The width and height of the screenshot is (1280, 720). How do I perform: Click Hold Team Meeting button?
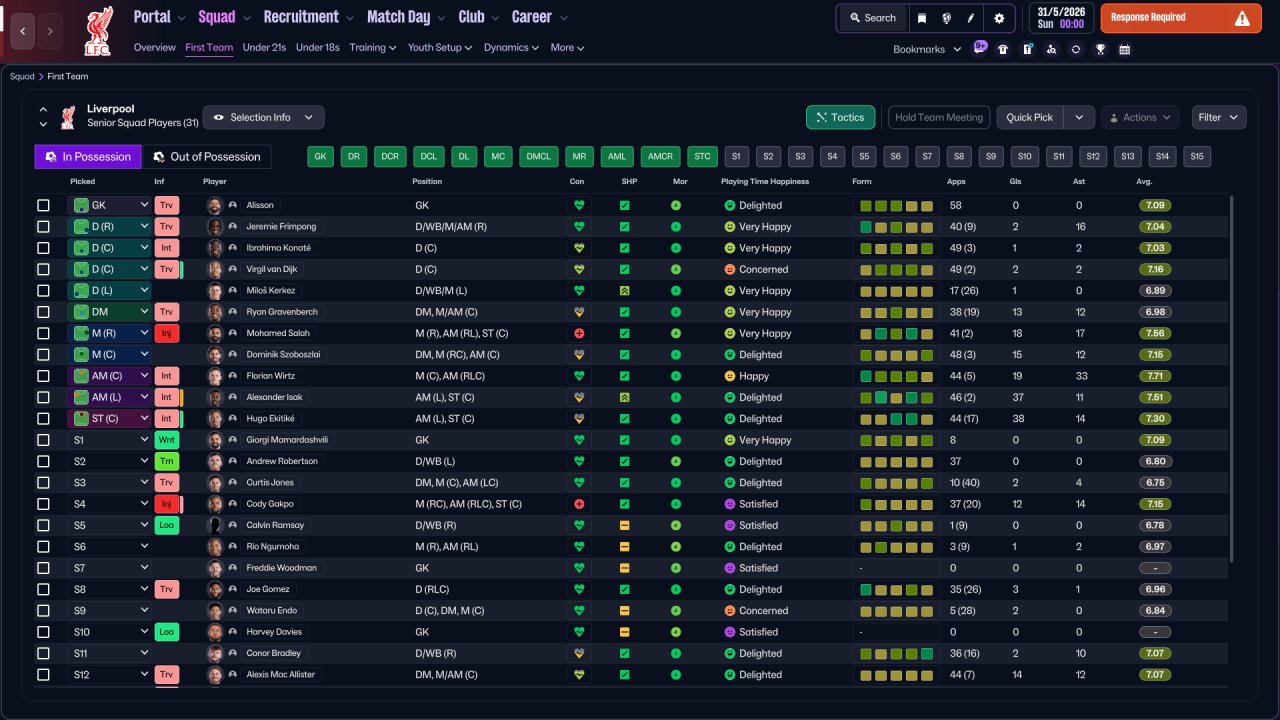click(939, 117)
